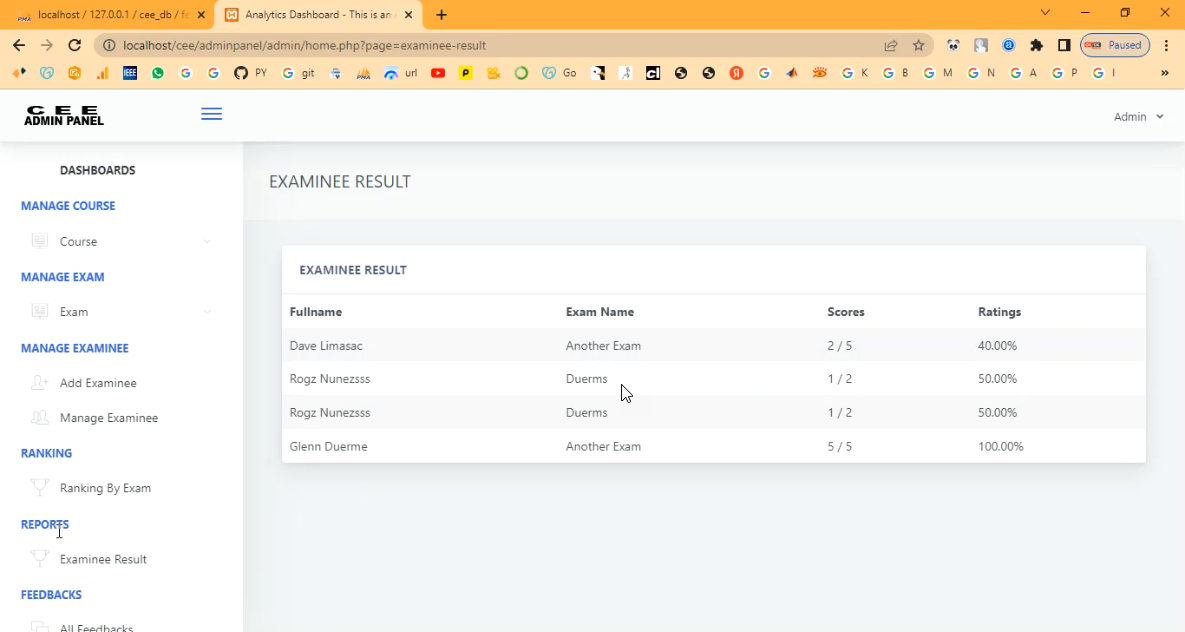The height and width of the screenshot is (632, 1185).
Task: Click the Ranking By Exam trophy icon
Action: click(x=40, y=488)
